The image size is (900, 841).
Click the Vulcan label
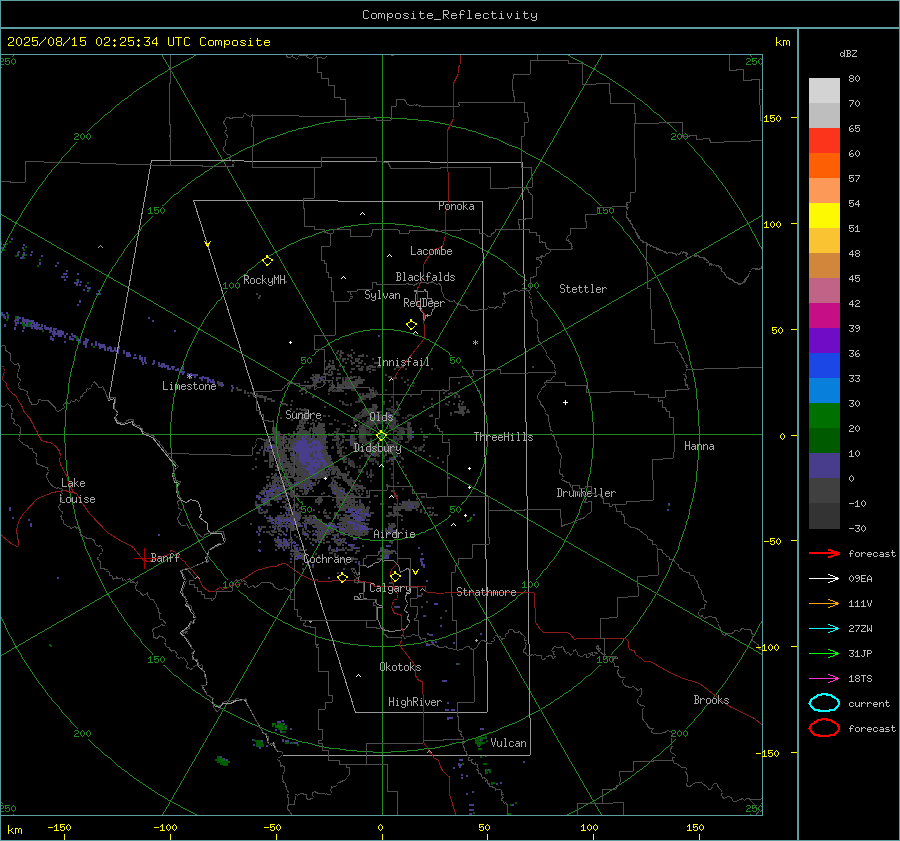[x=508, y=743]
